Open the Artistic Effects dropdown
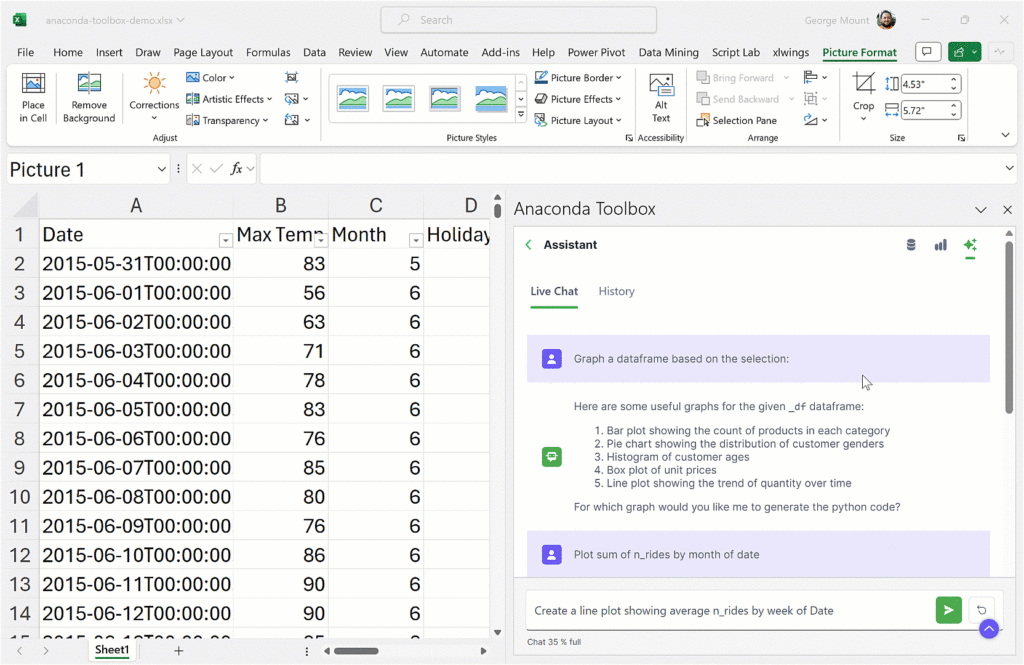This screenshot has width=1024, height=665. point(230,99)
